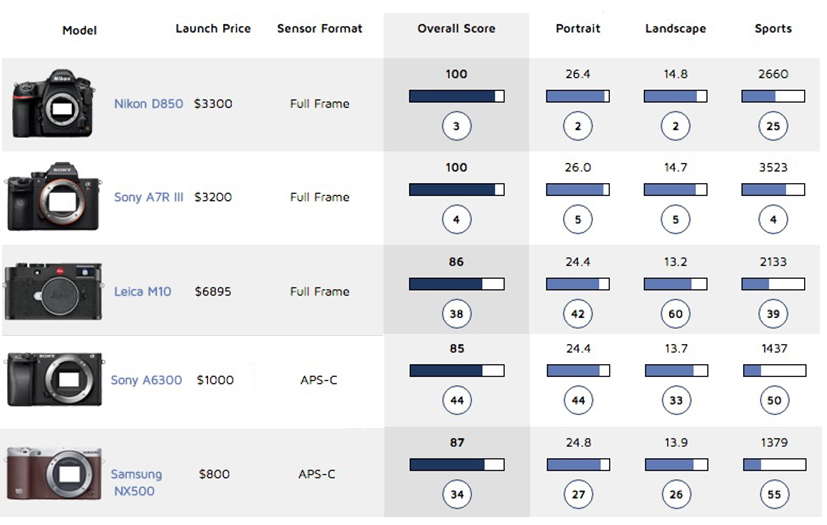Select the Samsung NX500 link
Screen dimensions: 827x525
(136, 482)
